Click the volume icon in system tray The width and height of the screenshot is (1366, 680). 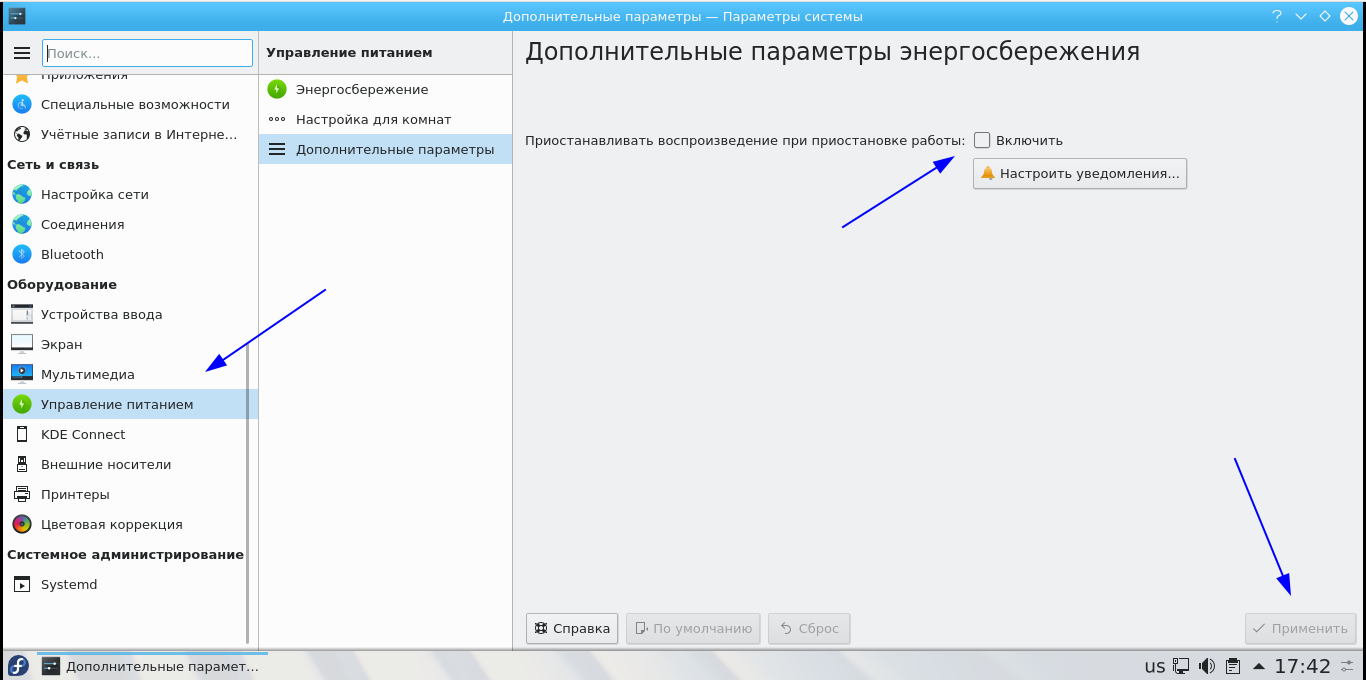pos(1207,666)
